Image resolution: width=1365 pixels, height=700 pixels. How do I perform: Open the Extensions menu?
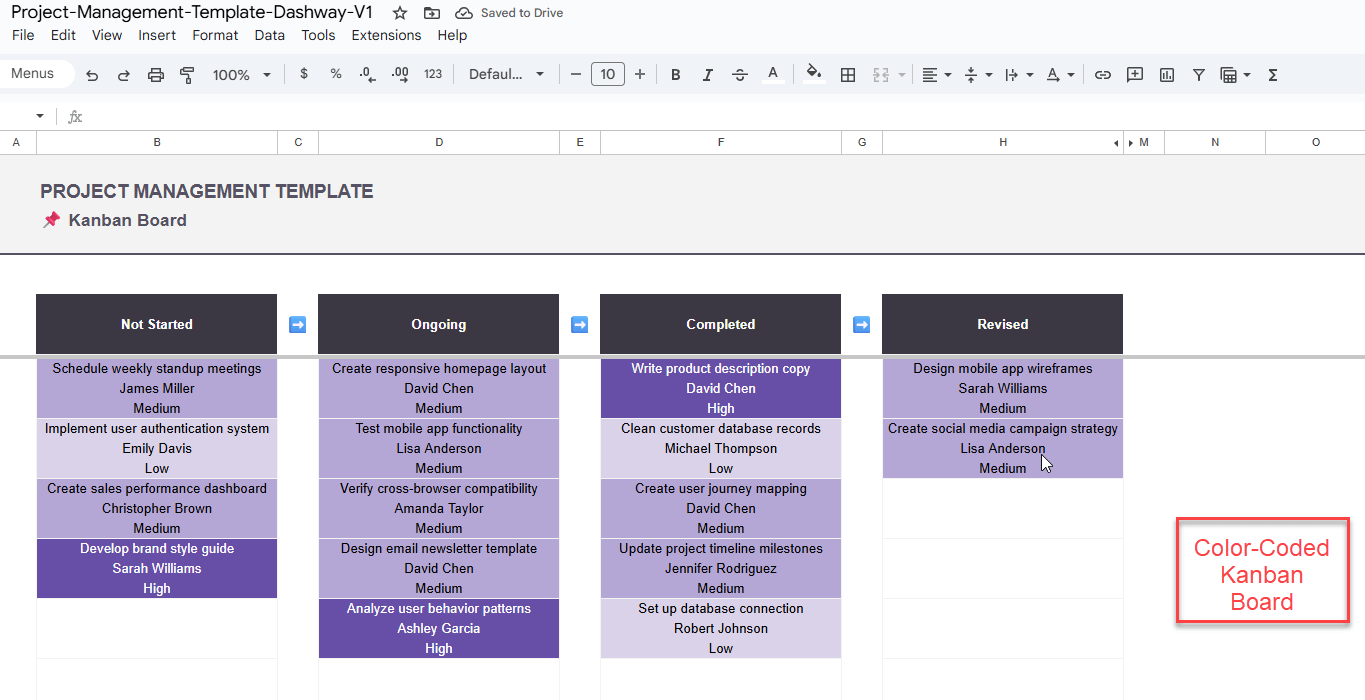tap(386, 35)
